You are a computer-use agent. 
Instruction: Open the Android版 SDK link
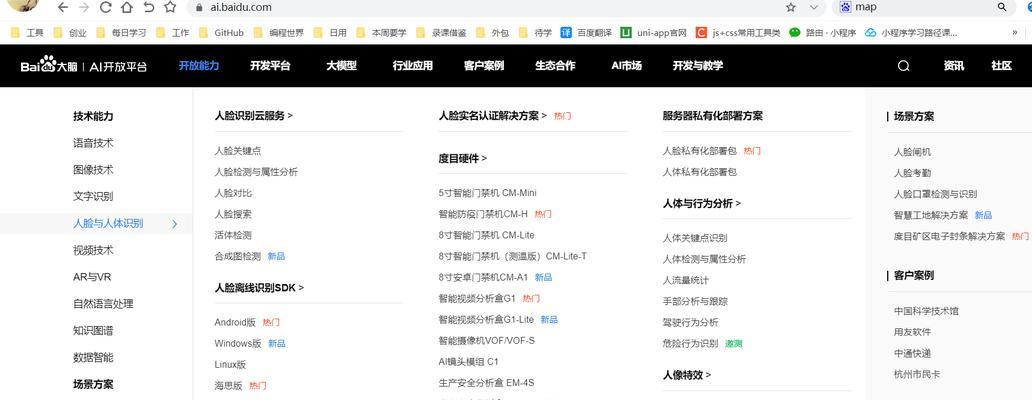click(x=235, y=322)
